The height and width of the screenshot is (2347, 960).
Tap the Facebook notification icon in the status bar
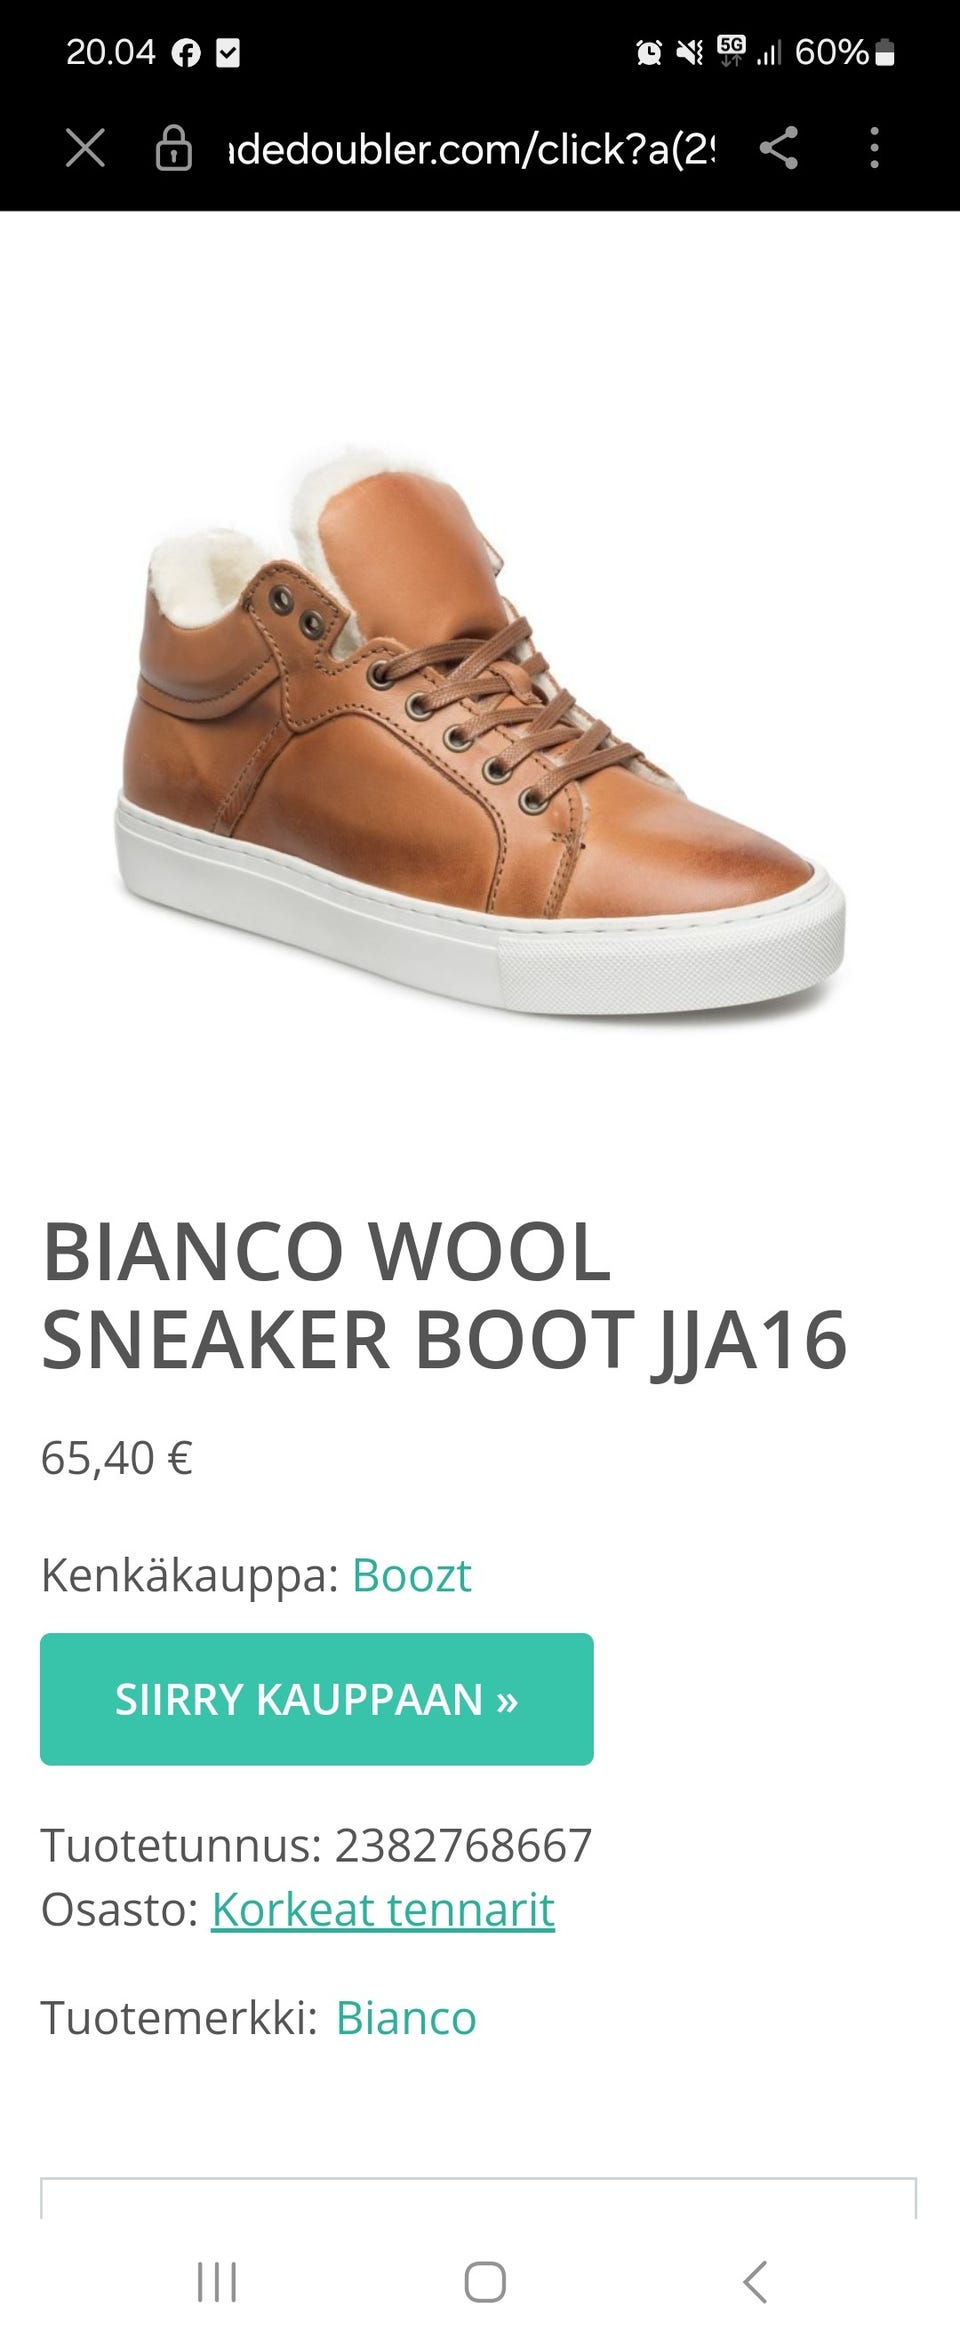tap(186, 53)
